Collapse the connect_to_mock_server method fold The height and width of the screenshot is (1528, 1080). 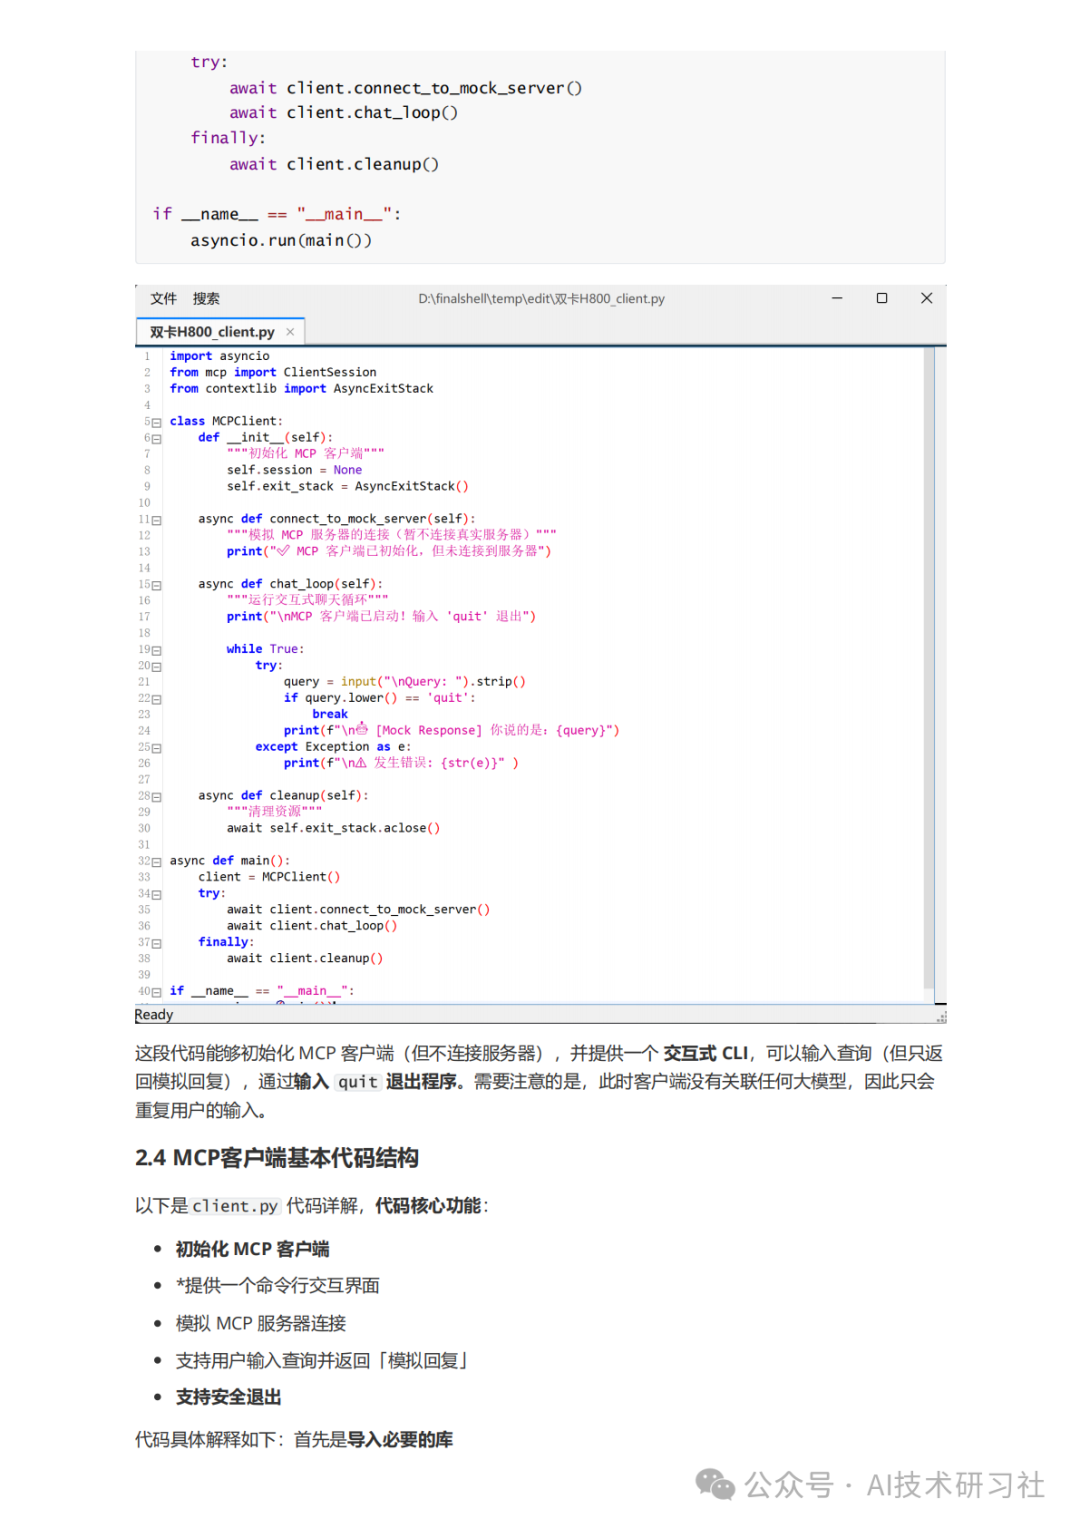[x=157, y=519]
